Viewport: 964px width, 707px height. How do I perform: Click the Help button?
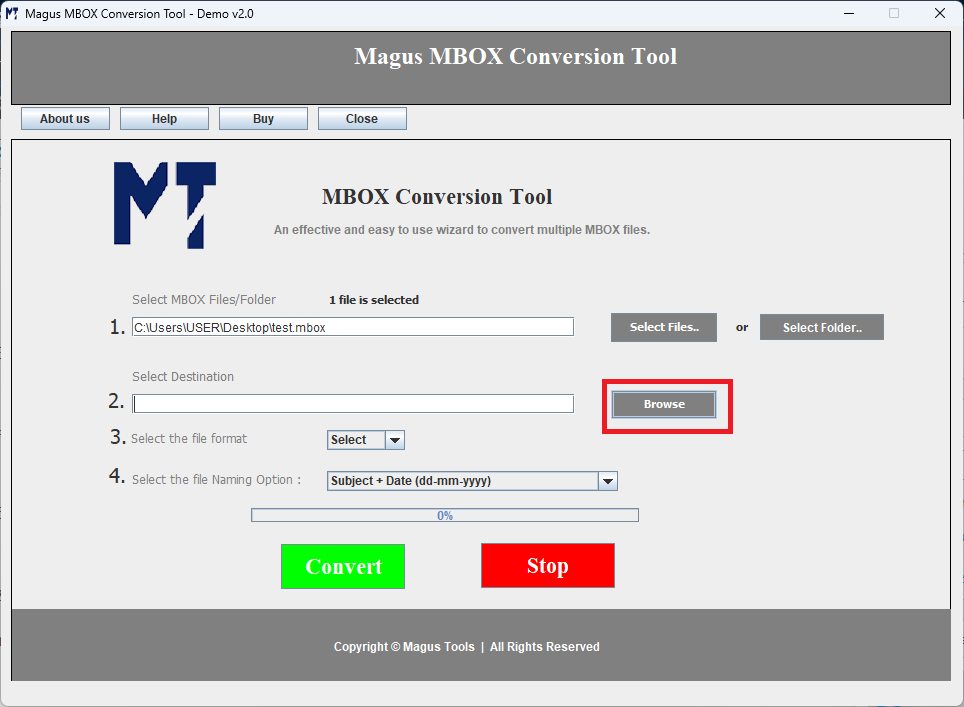click(x=164, y=119)
